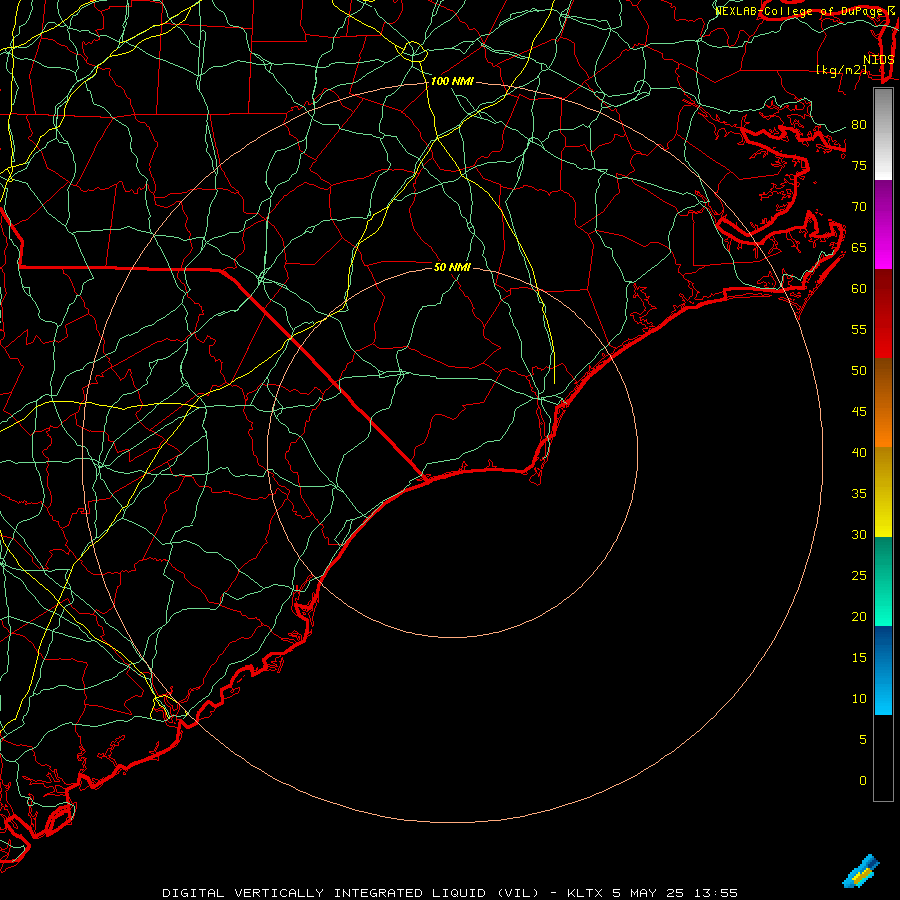Click the scale value 45
900x900 pixels.
click(859, 412)
